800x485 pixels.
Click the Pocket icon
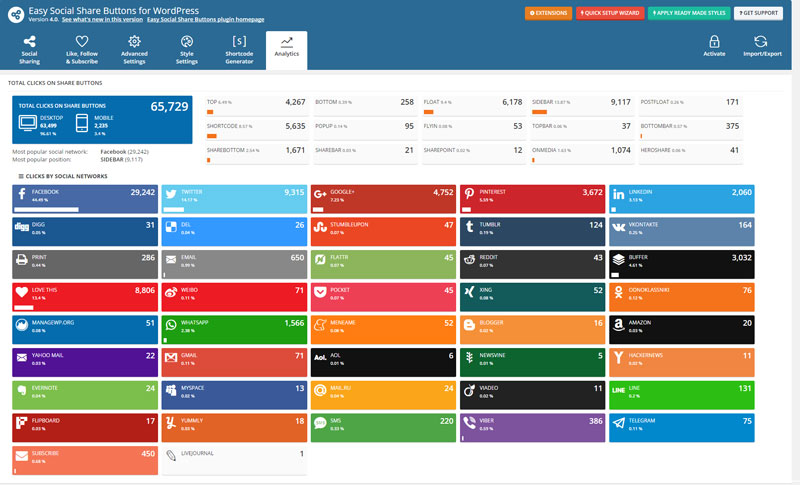320,292
